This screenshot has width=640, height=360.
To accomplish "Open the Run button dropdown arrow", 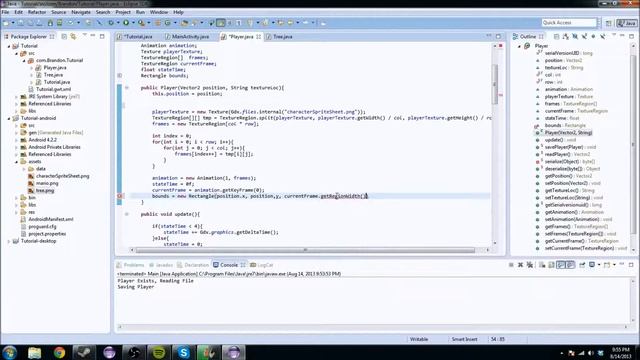I will coord(133,23).
